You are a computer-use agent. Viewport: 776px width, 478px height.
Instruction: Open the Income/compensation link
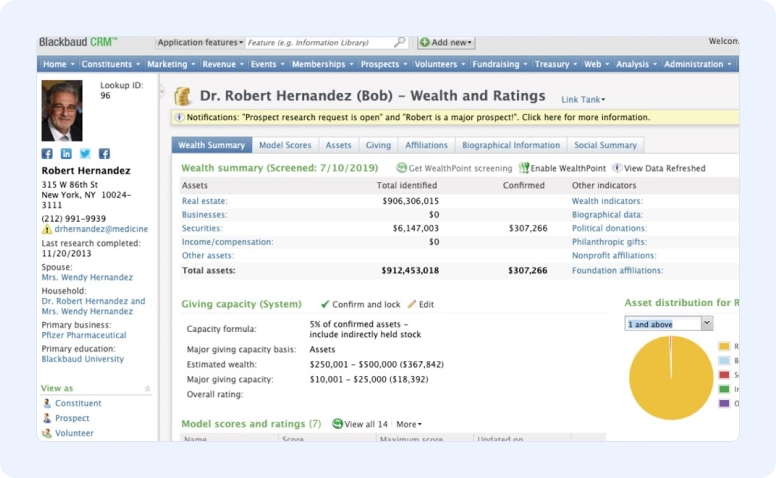coord(227,242)
